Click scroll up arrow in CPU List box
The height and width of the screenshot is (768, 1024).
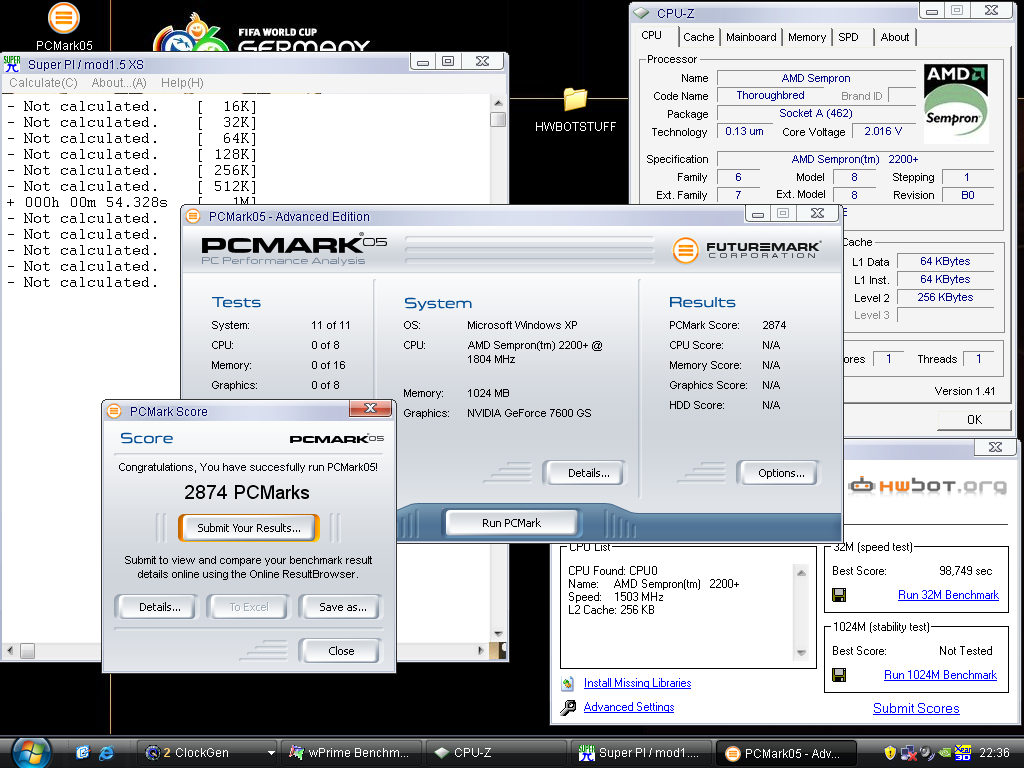click(801, 573)
